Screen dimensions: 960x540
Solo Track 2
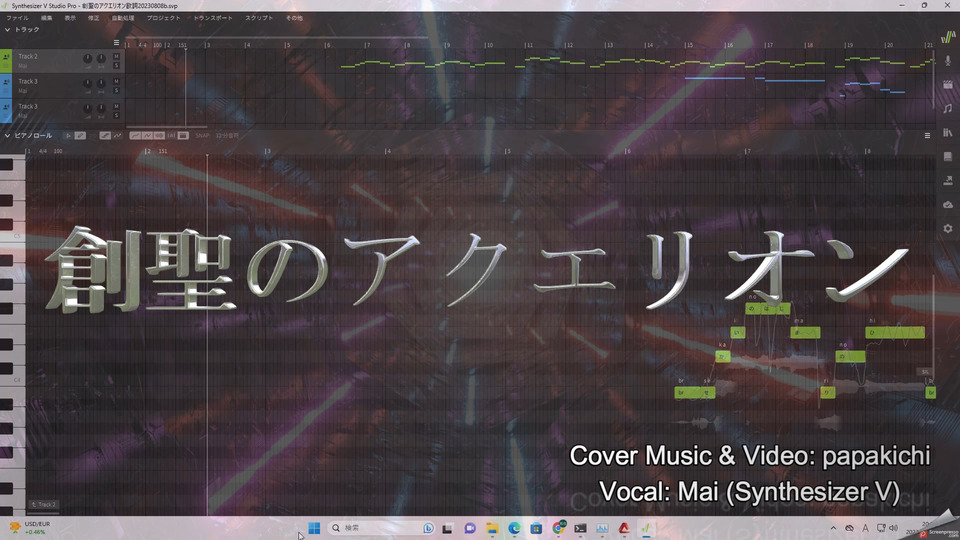click(x=116, y=65)
